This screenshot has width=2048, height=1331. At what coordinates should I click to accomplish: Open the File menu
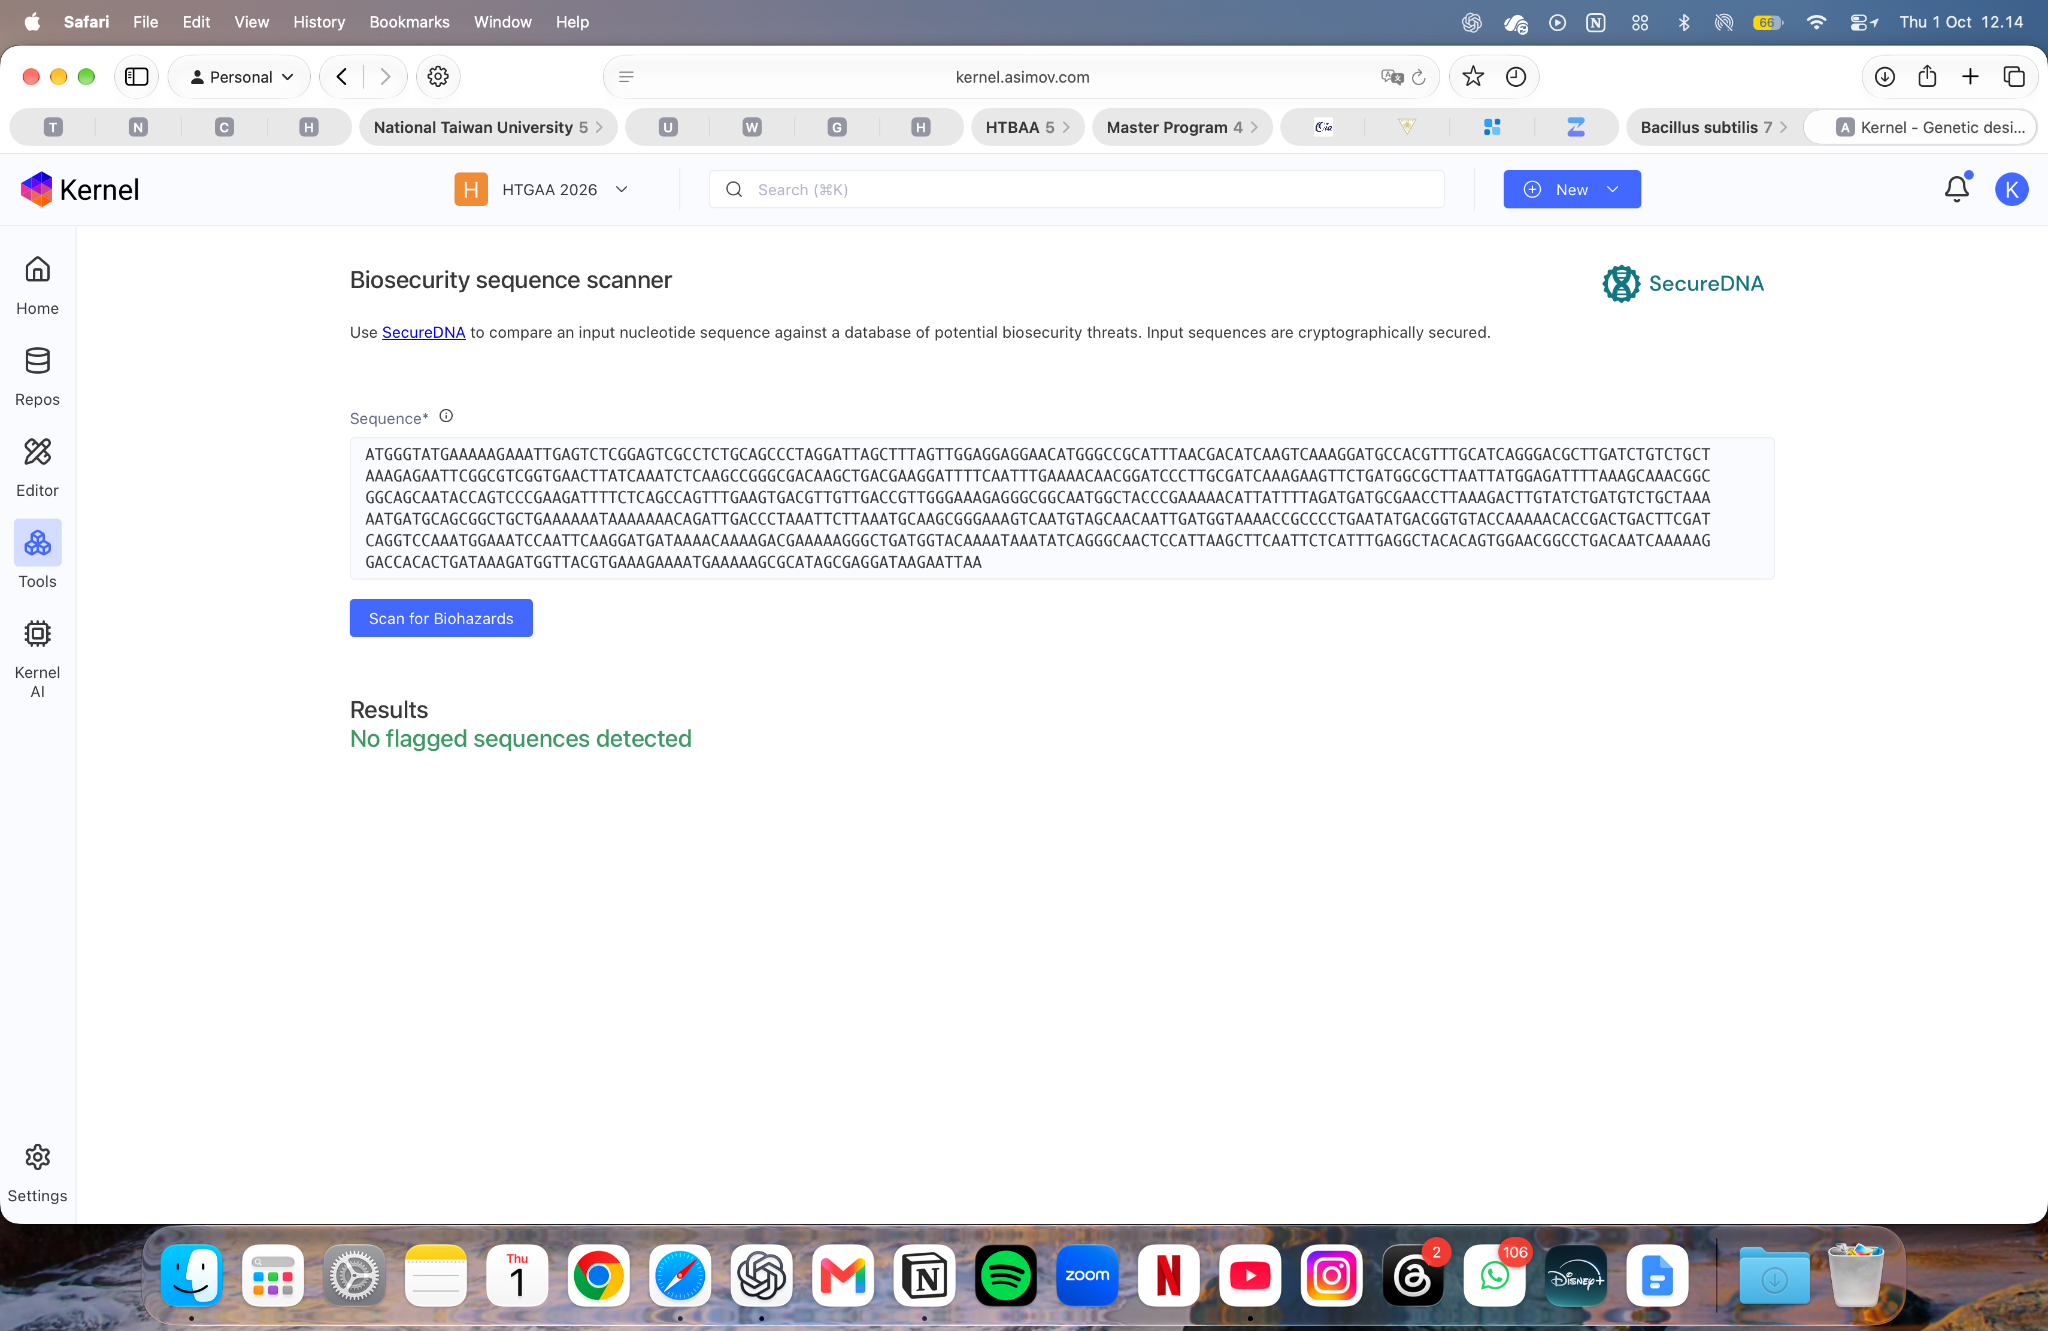tap(146, 22)
